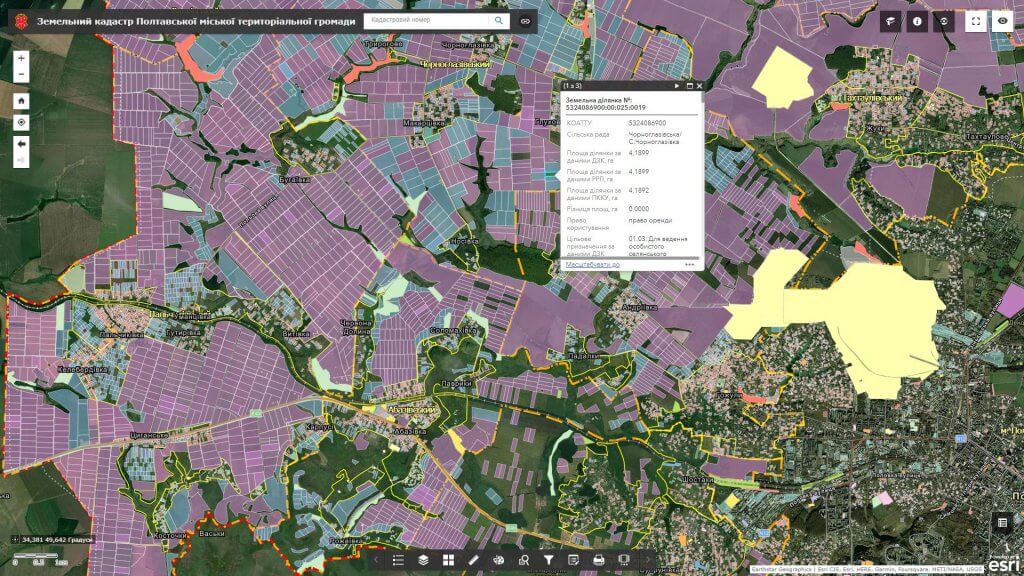Image resolution: width=1024 pixels, height=576 pixels.
Task: Toggle full screen mode
Action: click(976, 21)
